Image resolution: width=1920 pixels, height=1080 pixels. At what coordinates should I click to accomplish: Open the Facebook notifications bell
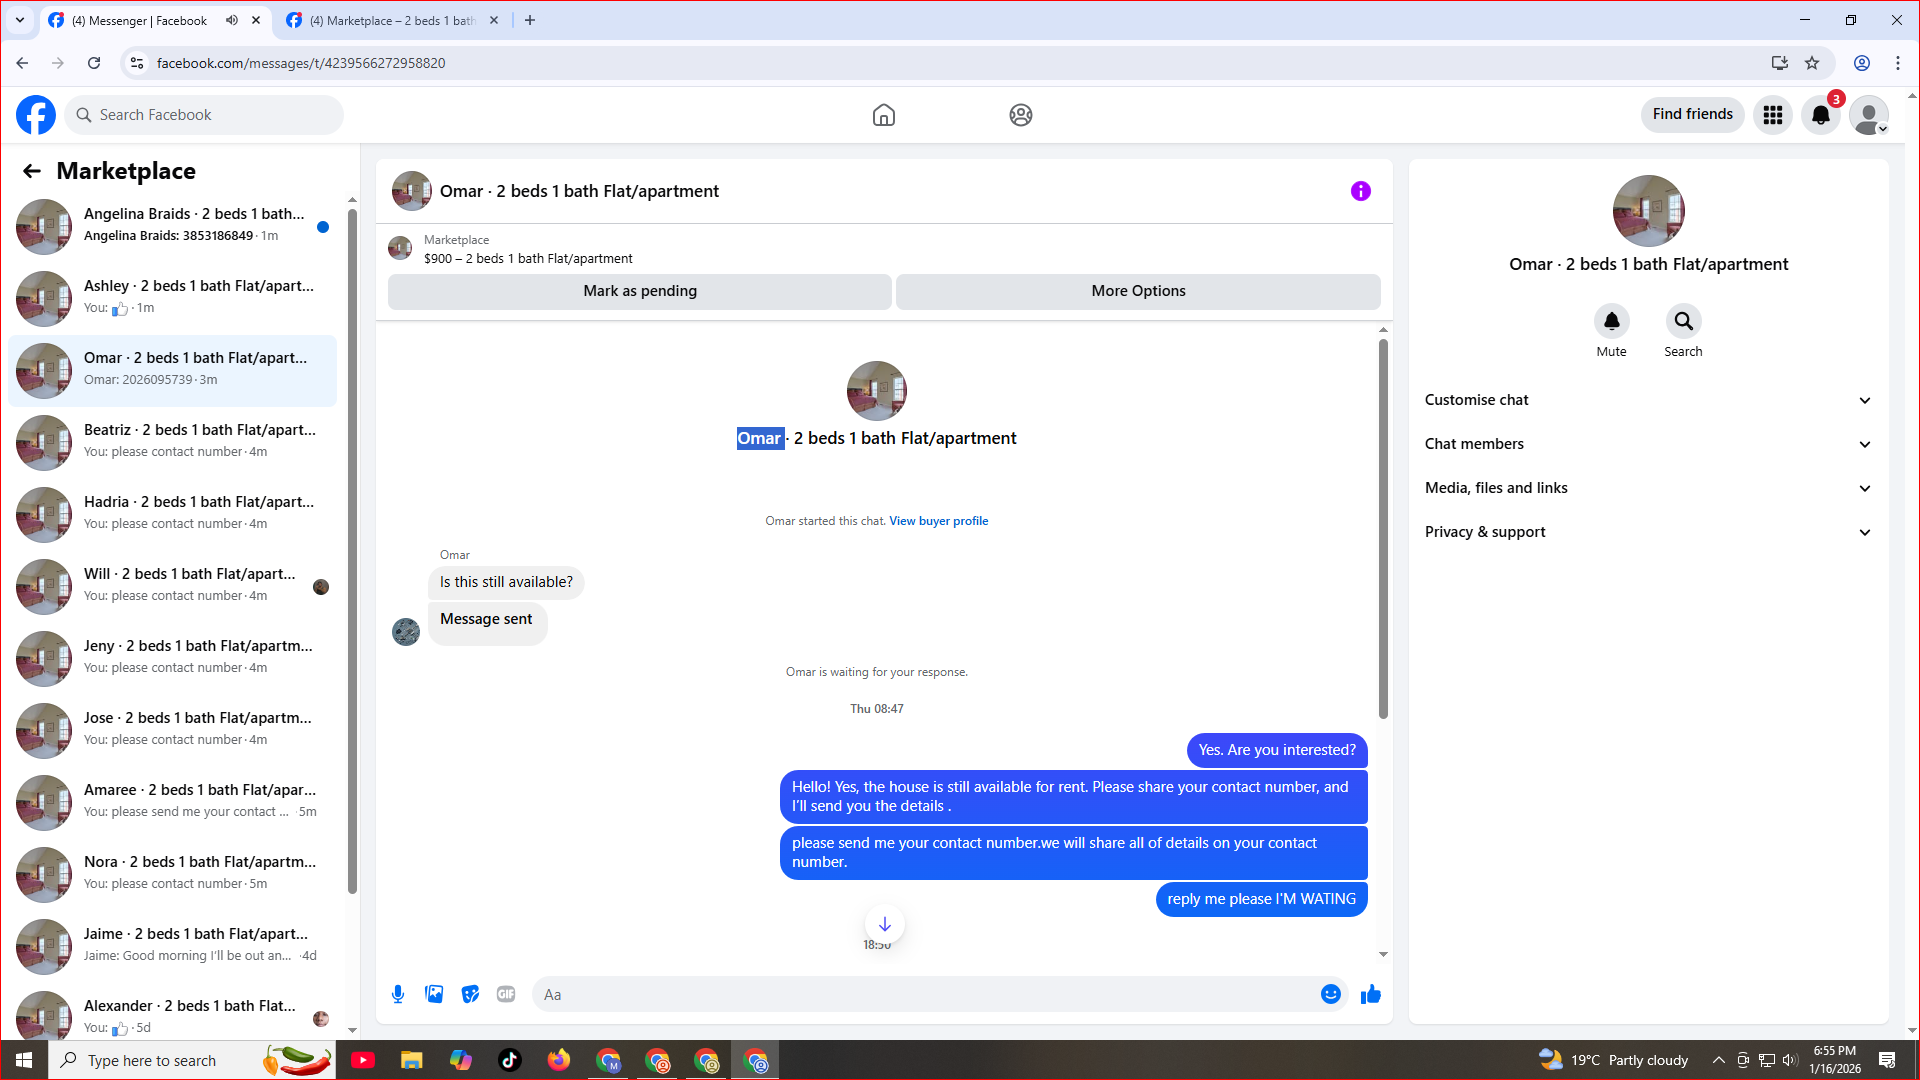[x=1820, y=115]
